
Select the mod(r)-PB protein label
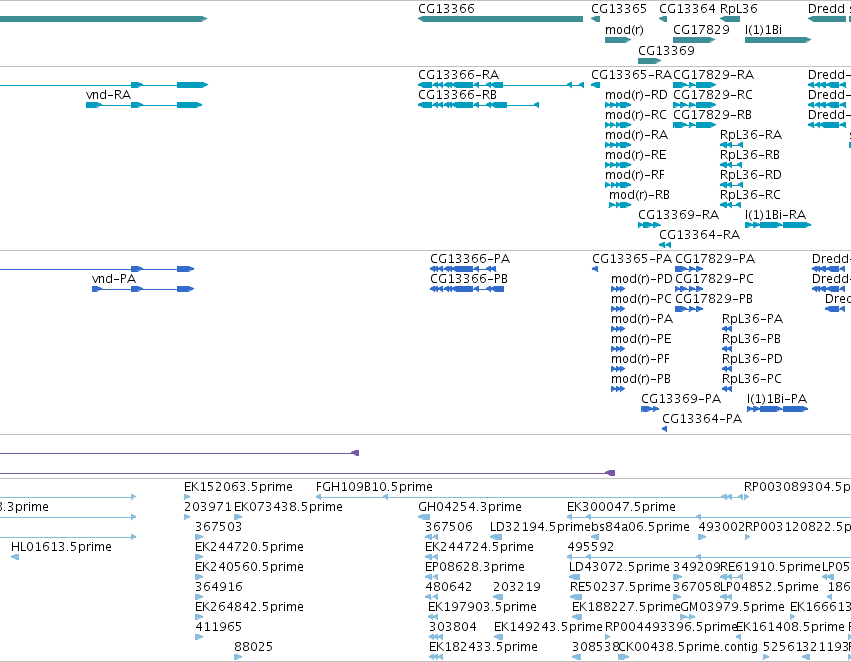(x=641, y=379)
